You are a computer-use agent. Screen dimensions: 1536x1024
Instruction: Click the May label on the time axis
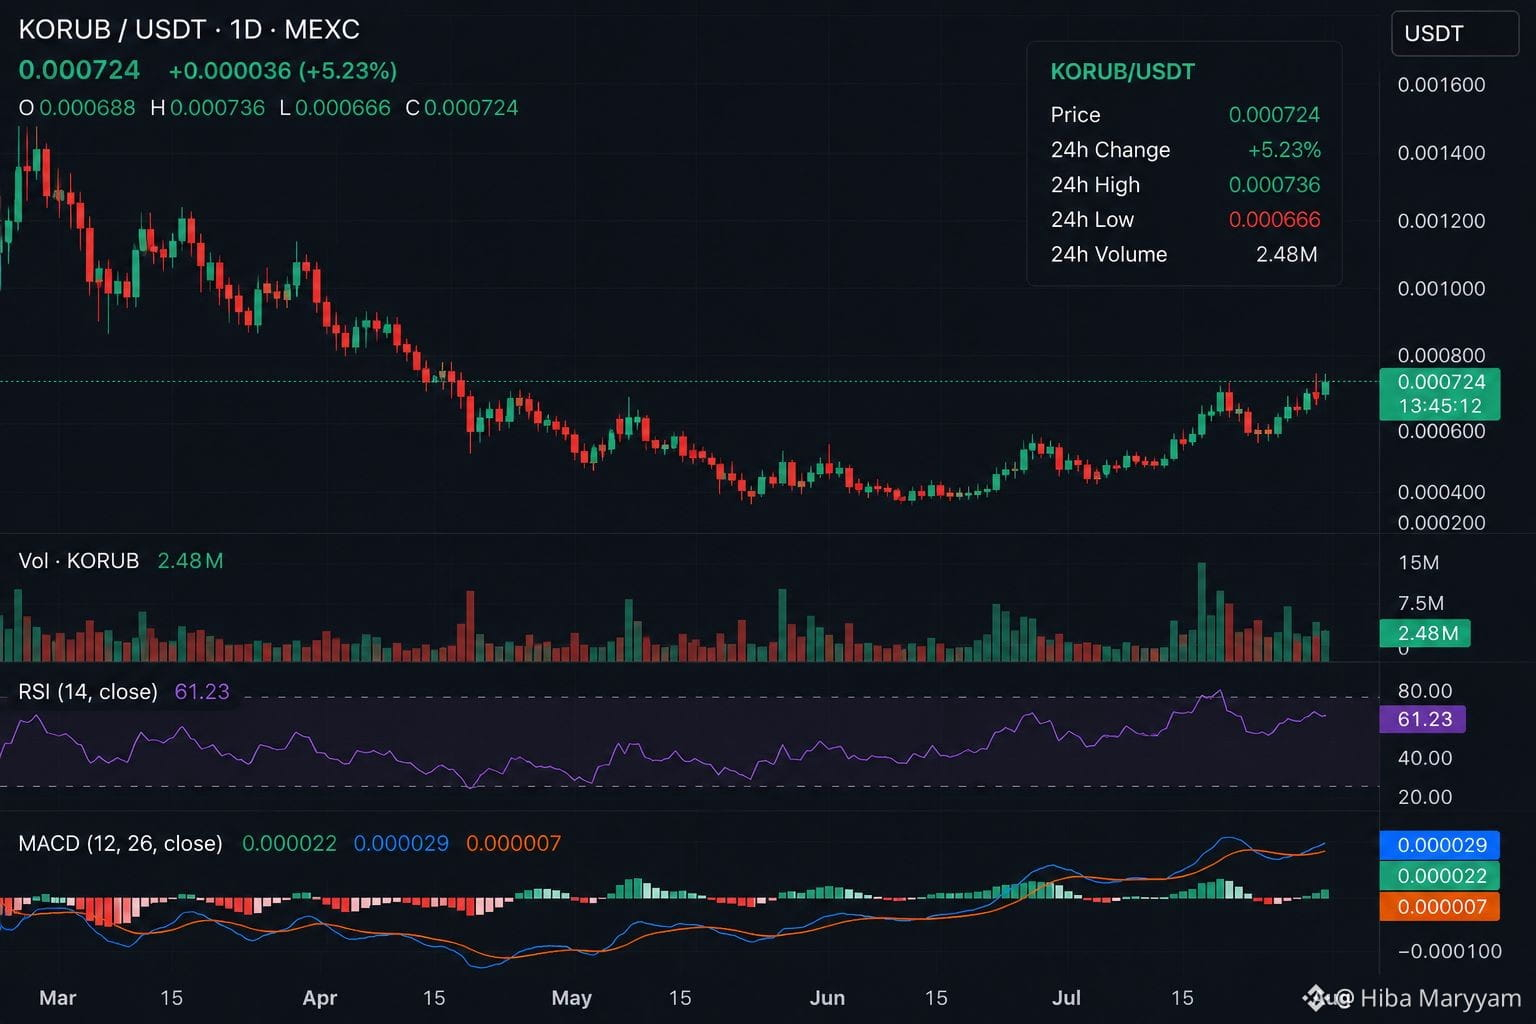[x=572, y=998]
